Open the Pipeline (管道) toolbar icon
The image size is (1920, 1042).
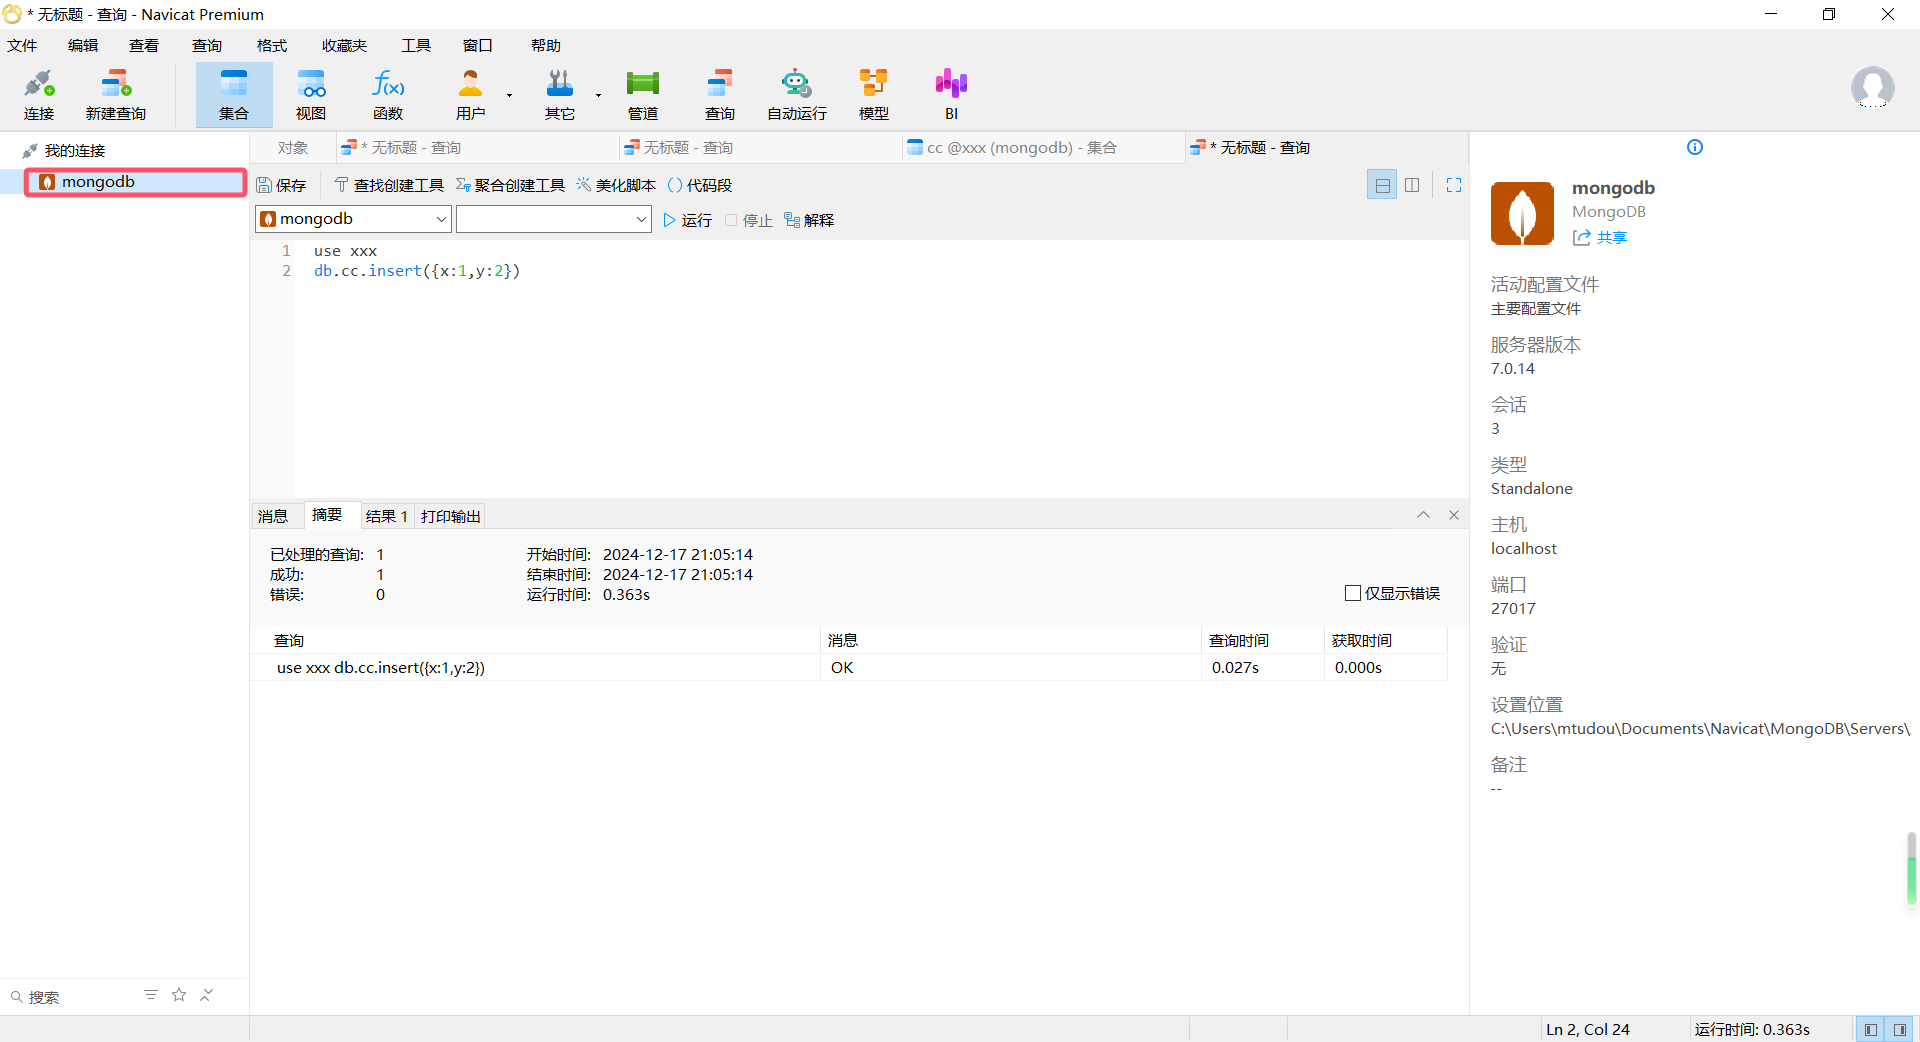click(x=643, y=95)
